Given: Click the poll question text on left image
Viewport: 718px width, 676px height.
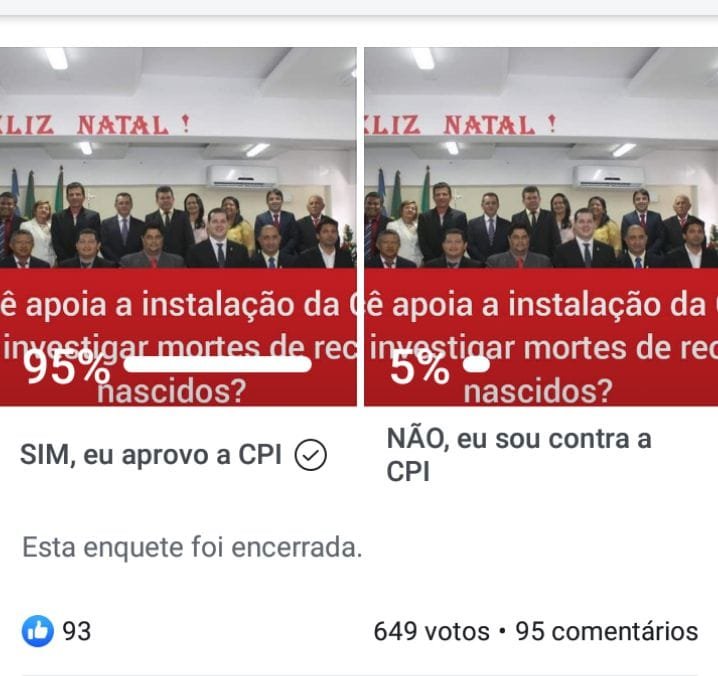Looking at the screenshot, I should (178, 347).
